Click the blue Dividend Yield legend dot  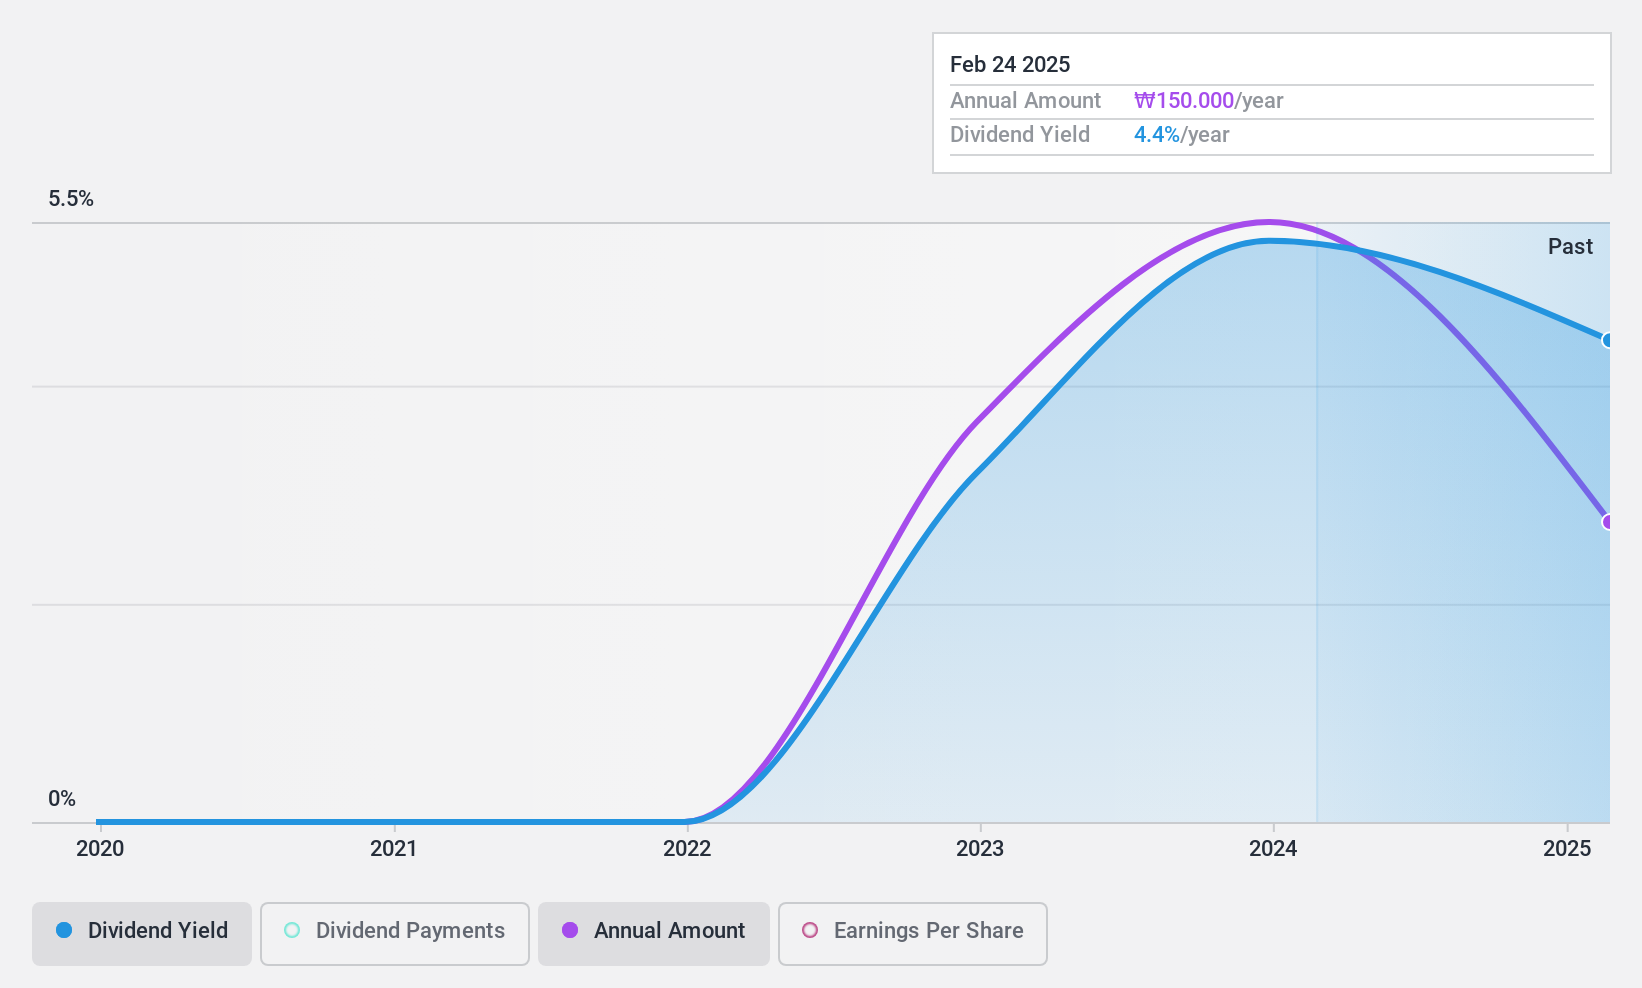point(64,930)
